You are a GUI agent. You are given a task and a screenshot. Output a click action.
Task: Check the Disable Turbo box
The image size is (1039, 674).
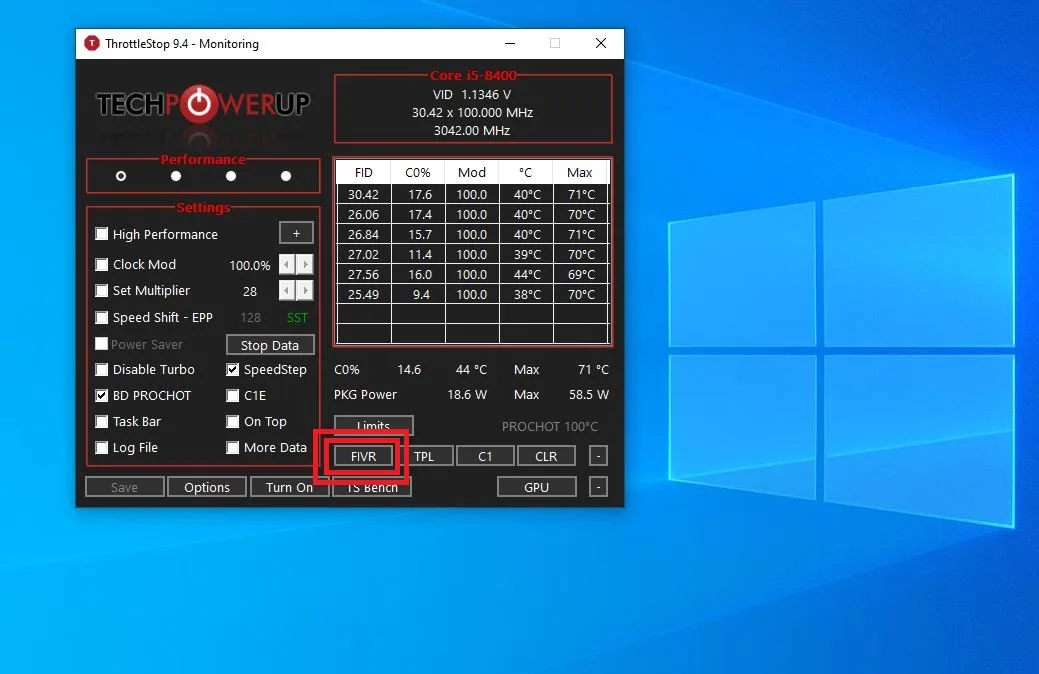pyautogui.click(x=101, y=369)
